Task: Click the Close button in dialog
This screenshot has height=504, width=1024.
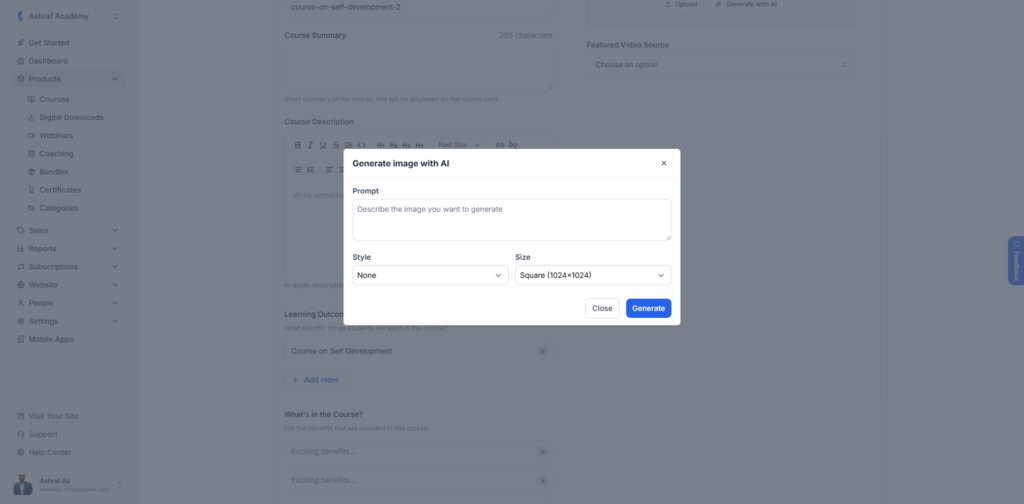Action: pyautogui.click(x=602, y=308)
